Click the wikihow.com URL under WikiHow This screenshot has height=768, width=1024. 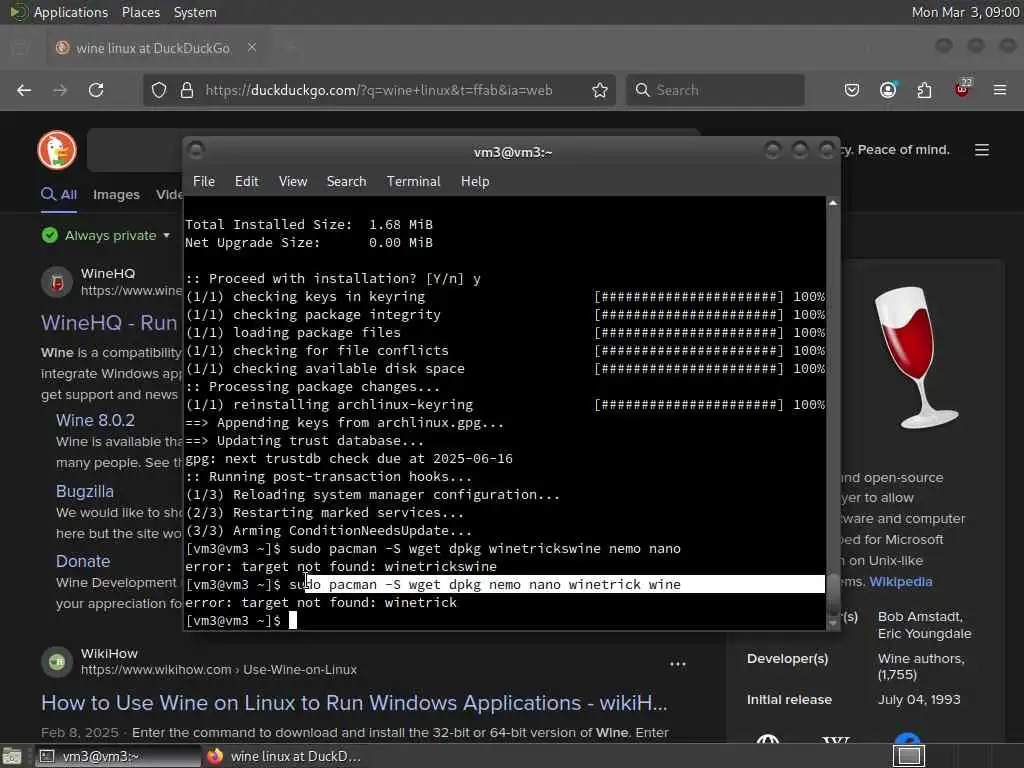219,669
